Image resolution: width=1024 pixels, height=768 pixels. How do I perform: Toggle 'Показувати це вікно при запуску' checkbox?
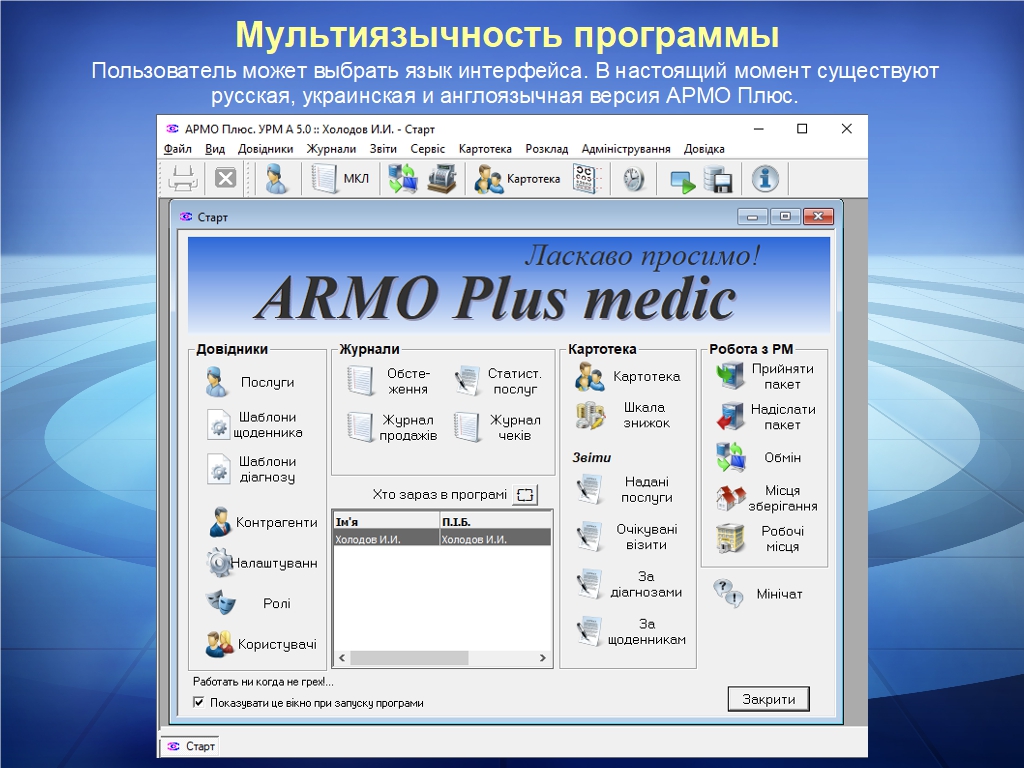click(x=199, y=703)
